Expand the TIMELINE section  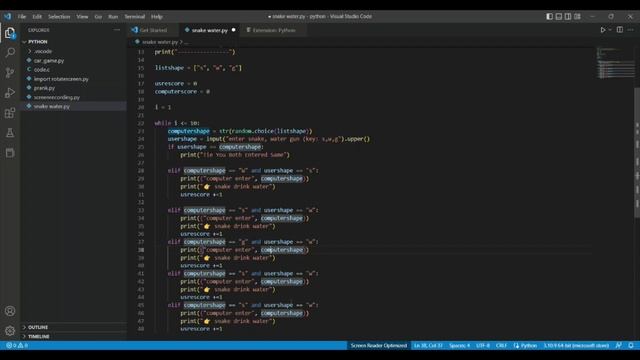tap(38, 336)
